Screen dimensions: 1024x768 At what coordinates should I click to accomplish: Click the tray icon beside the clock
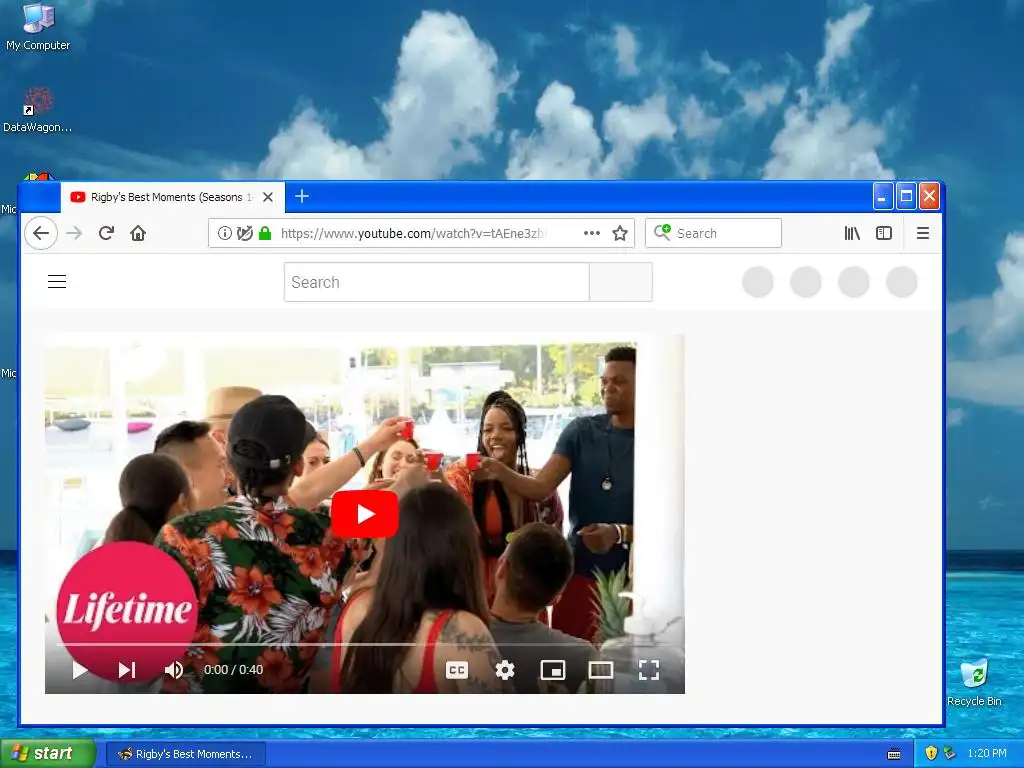[x=950, y=754]
